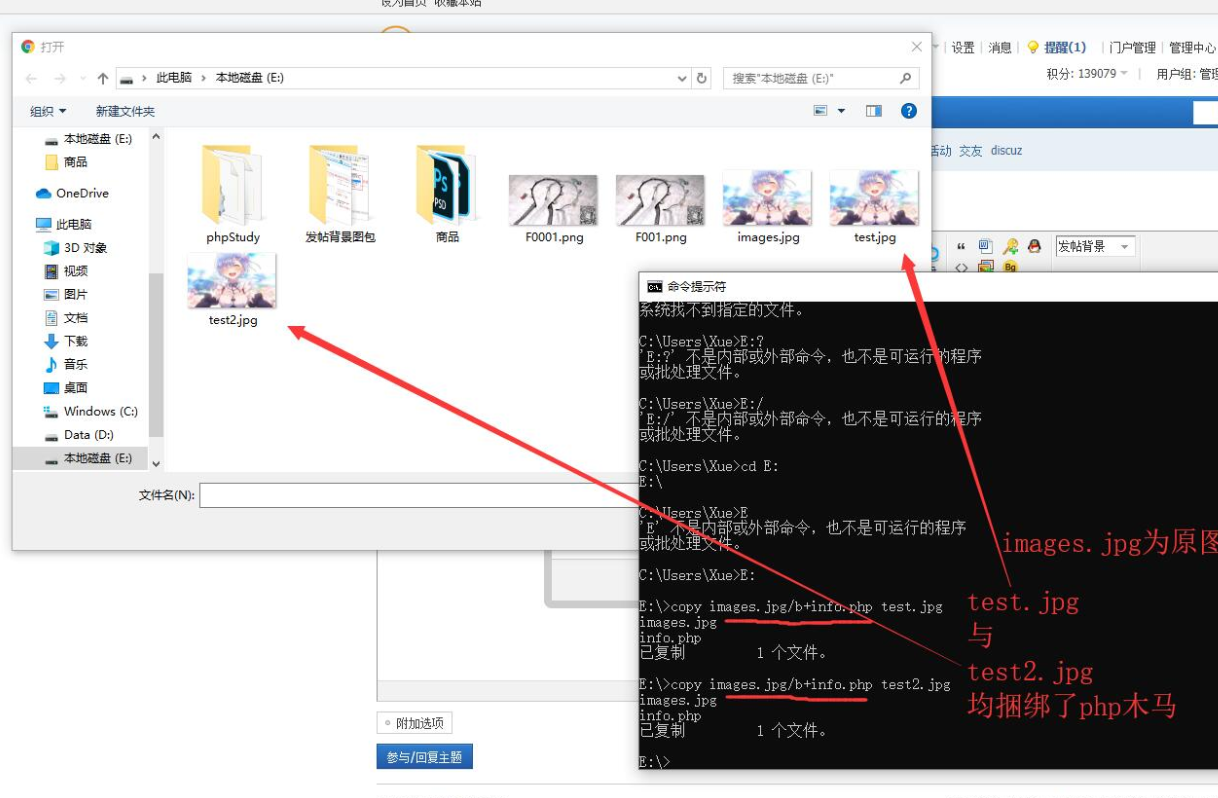Click sidebar scrollbar up arrow
This screenshot has width=1218, height=798.
[x=156, y=136]
